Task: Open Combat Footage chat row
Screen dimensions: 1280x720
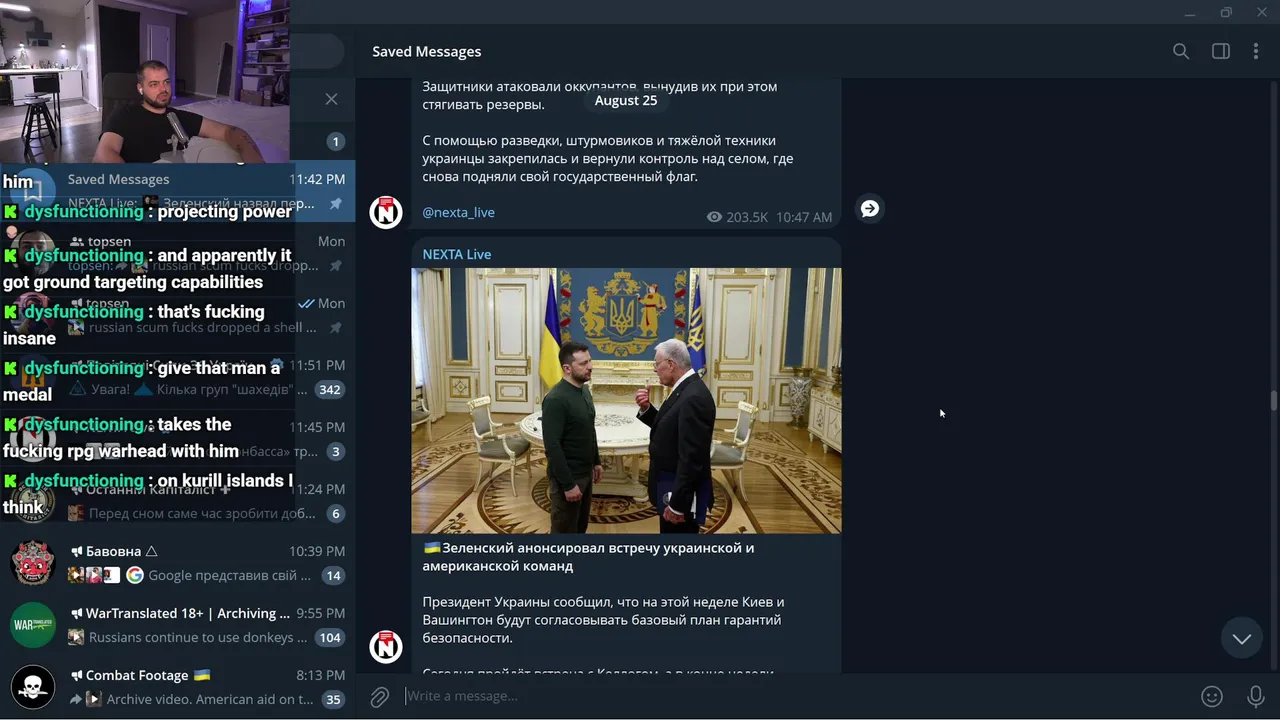Action: 177,687
